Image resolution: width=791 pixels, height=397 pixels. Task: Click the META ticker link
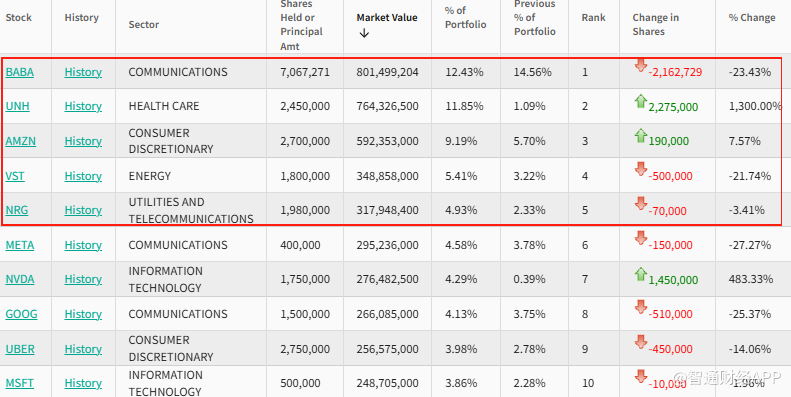(x=20, y=245)
